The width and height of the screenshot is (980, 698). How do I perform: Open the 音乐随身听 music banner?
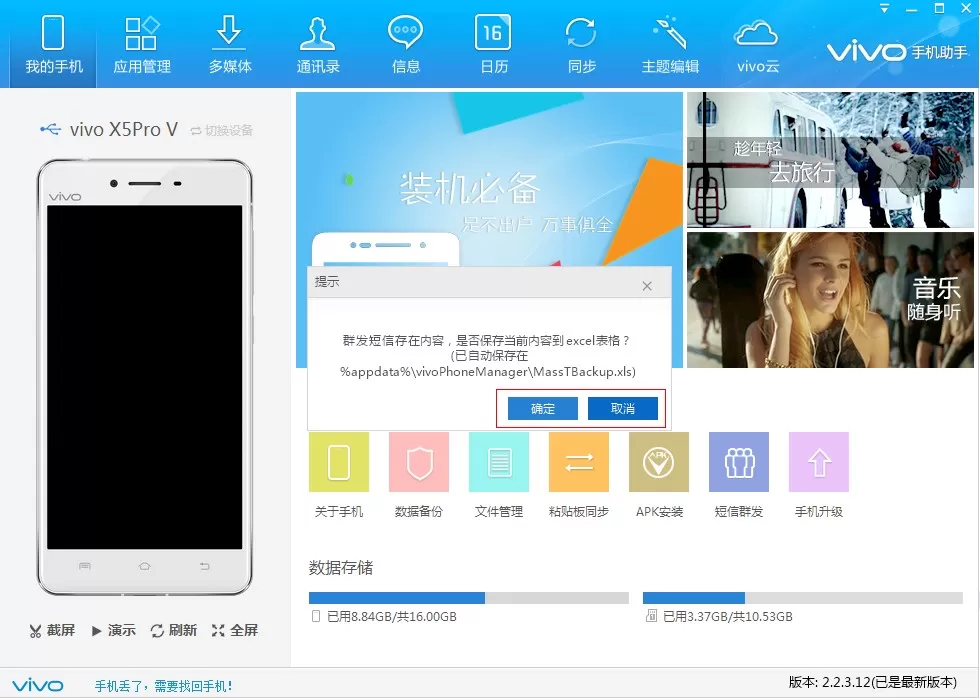click(x=830, y=300)
